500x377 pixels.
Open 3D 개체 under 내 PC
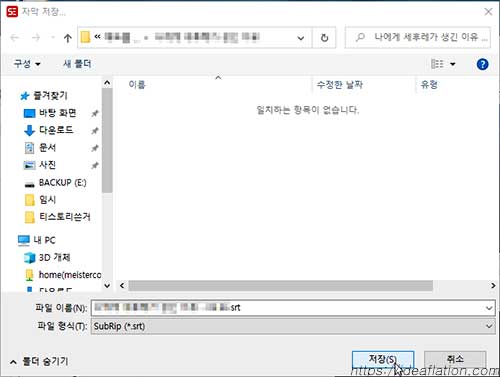point(47,257)
